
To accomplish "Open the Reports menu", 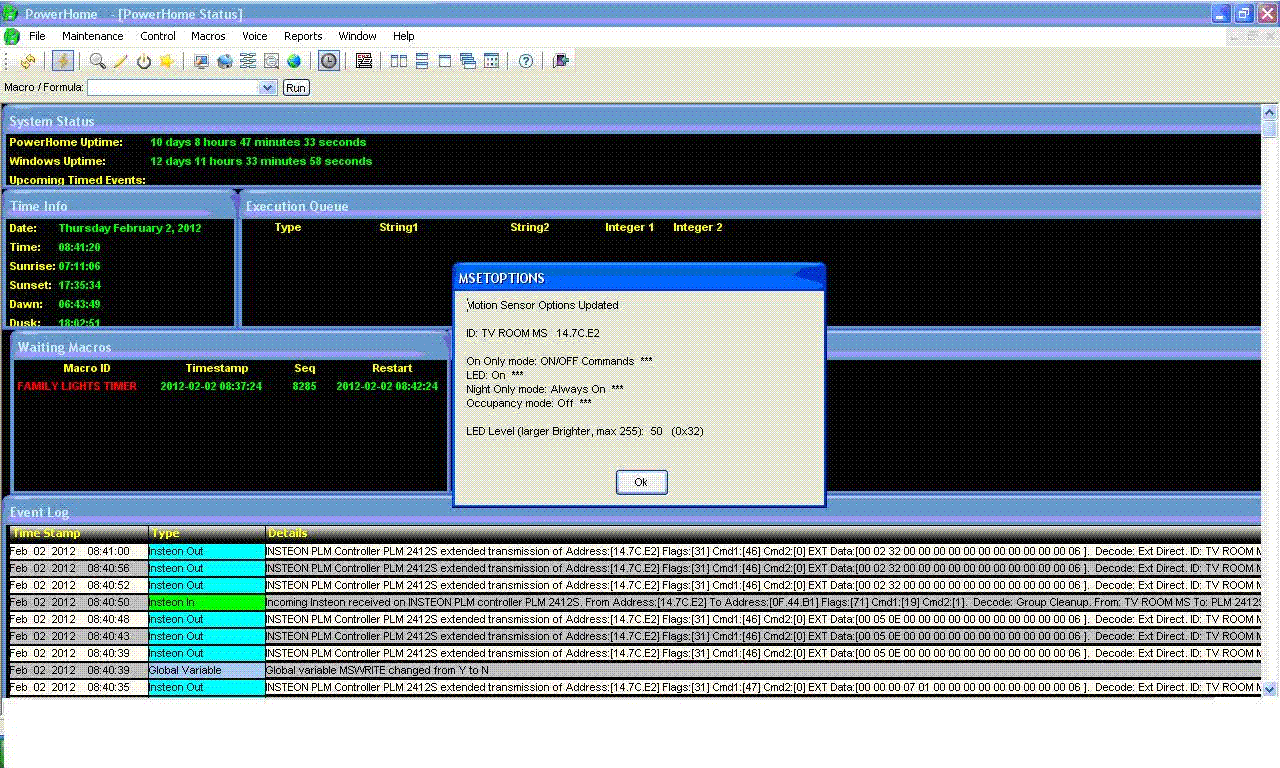I will 303,36.
